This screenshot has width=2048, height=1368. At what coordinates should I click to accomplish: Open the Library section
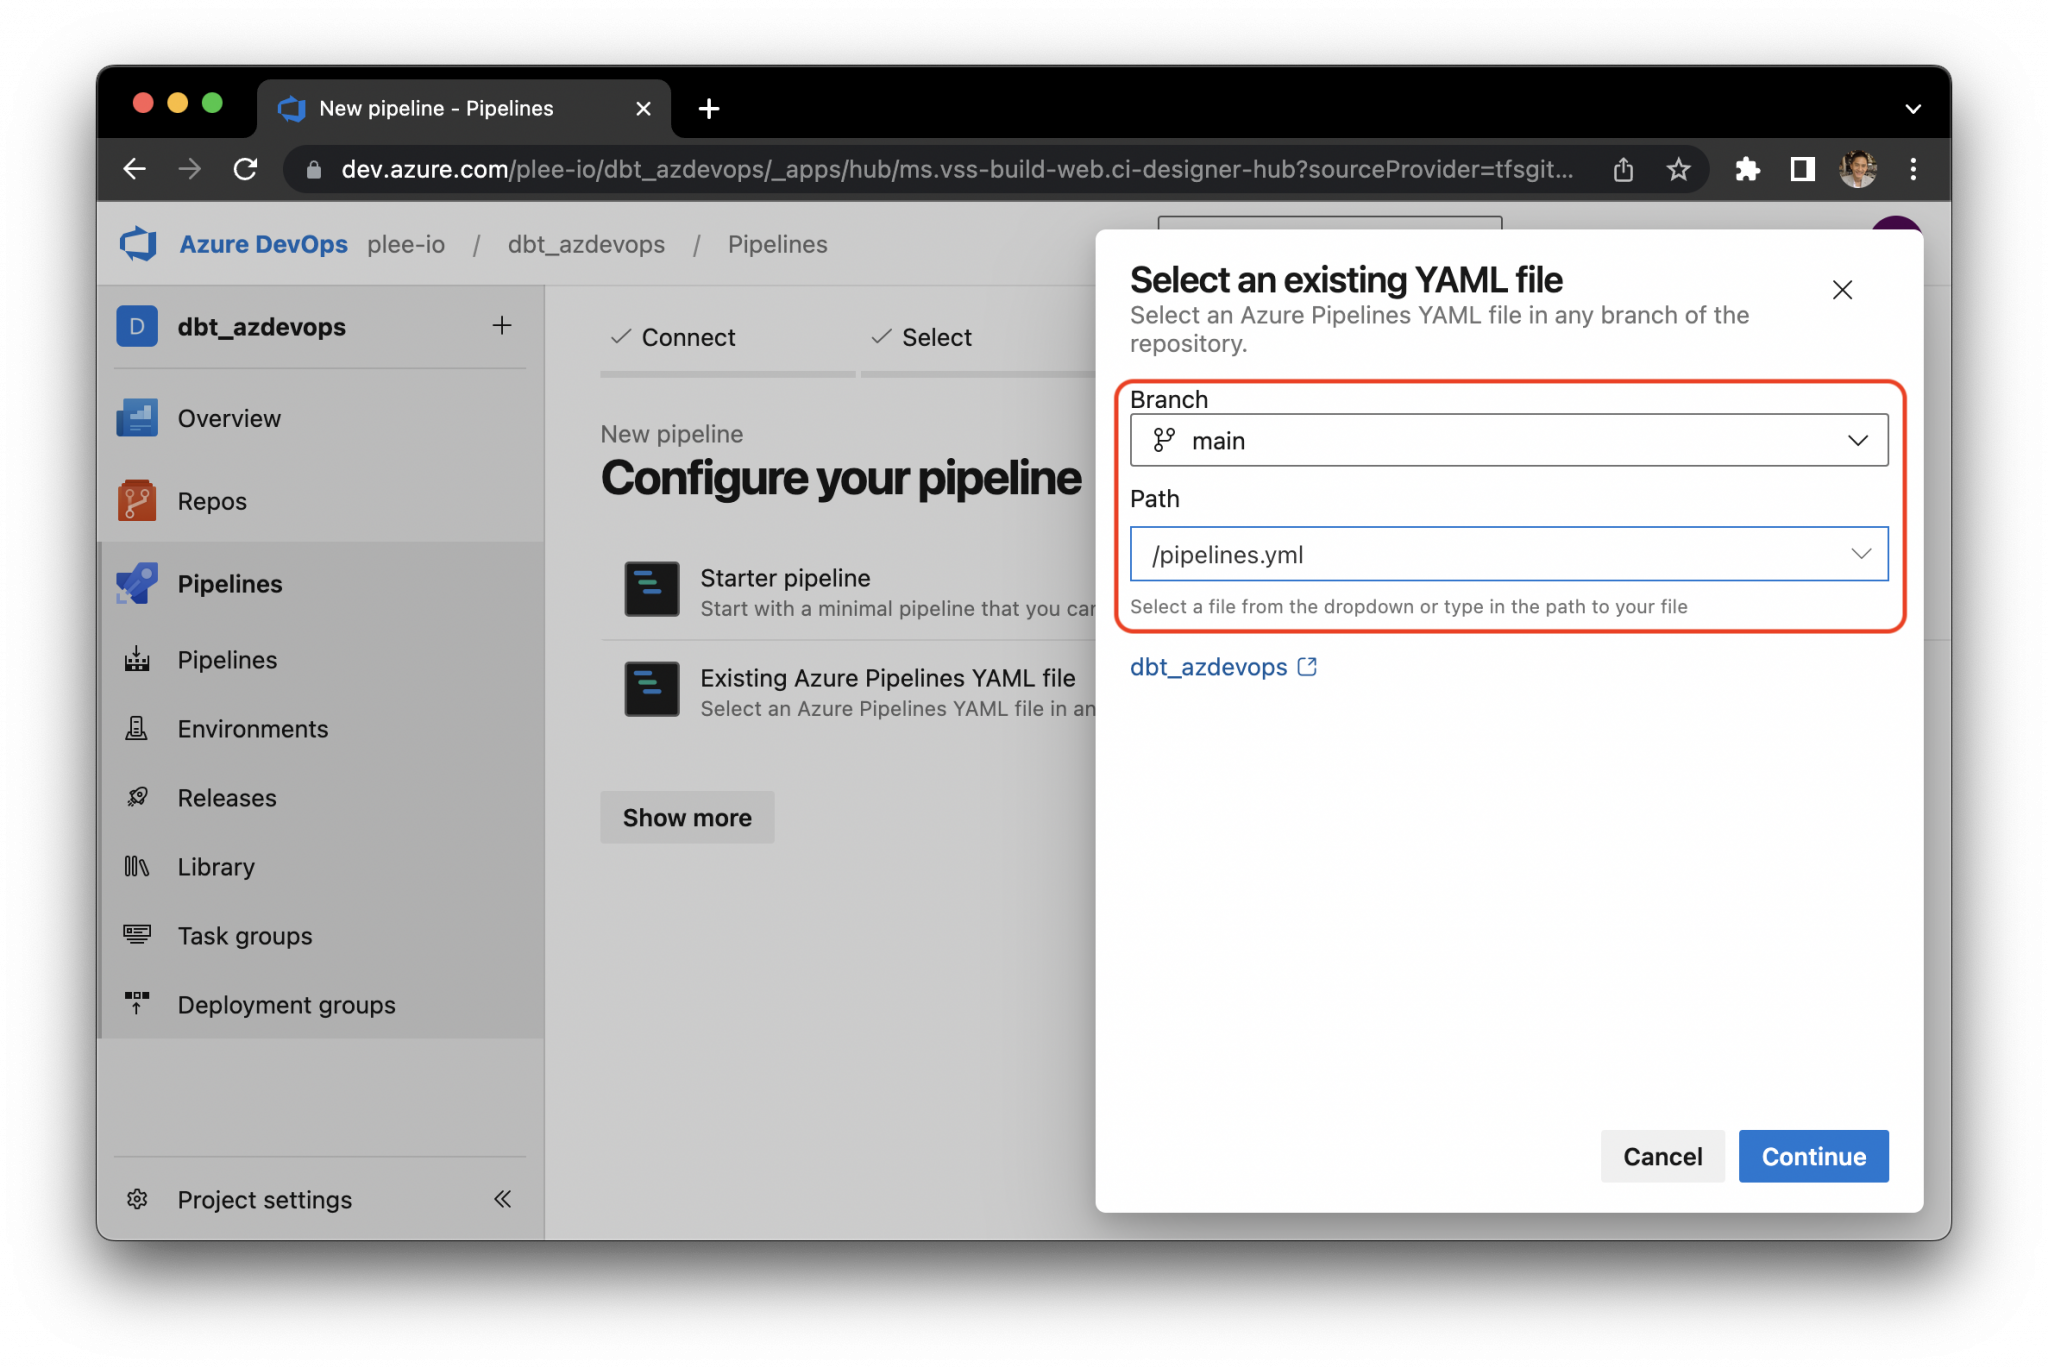215,867
